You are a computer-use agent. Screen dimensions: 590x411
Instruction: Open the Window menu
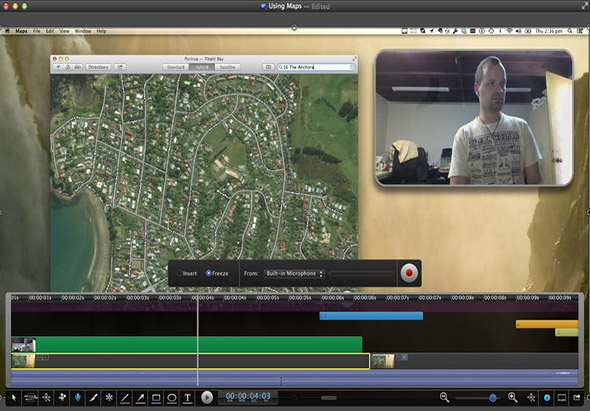point(83,31)
